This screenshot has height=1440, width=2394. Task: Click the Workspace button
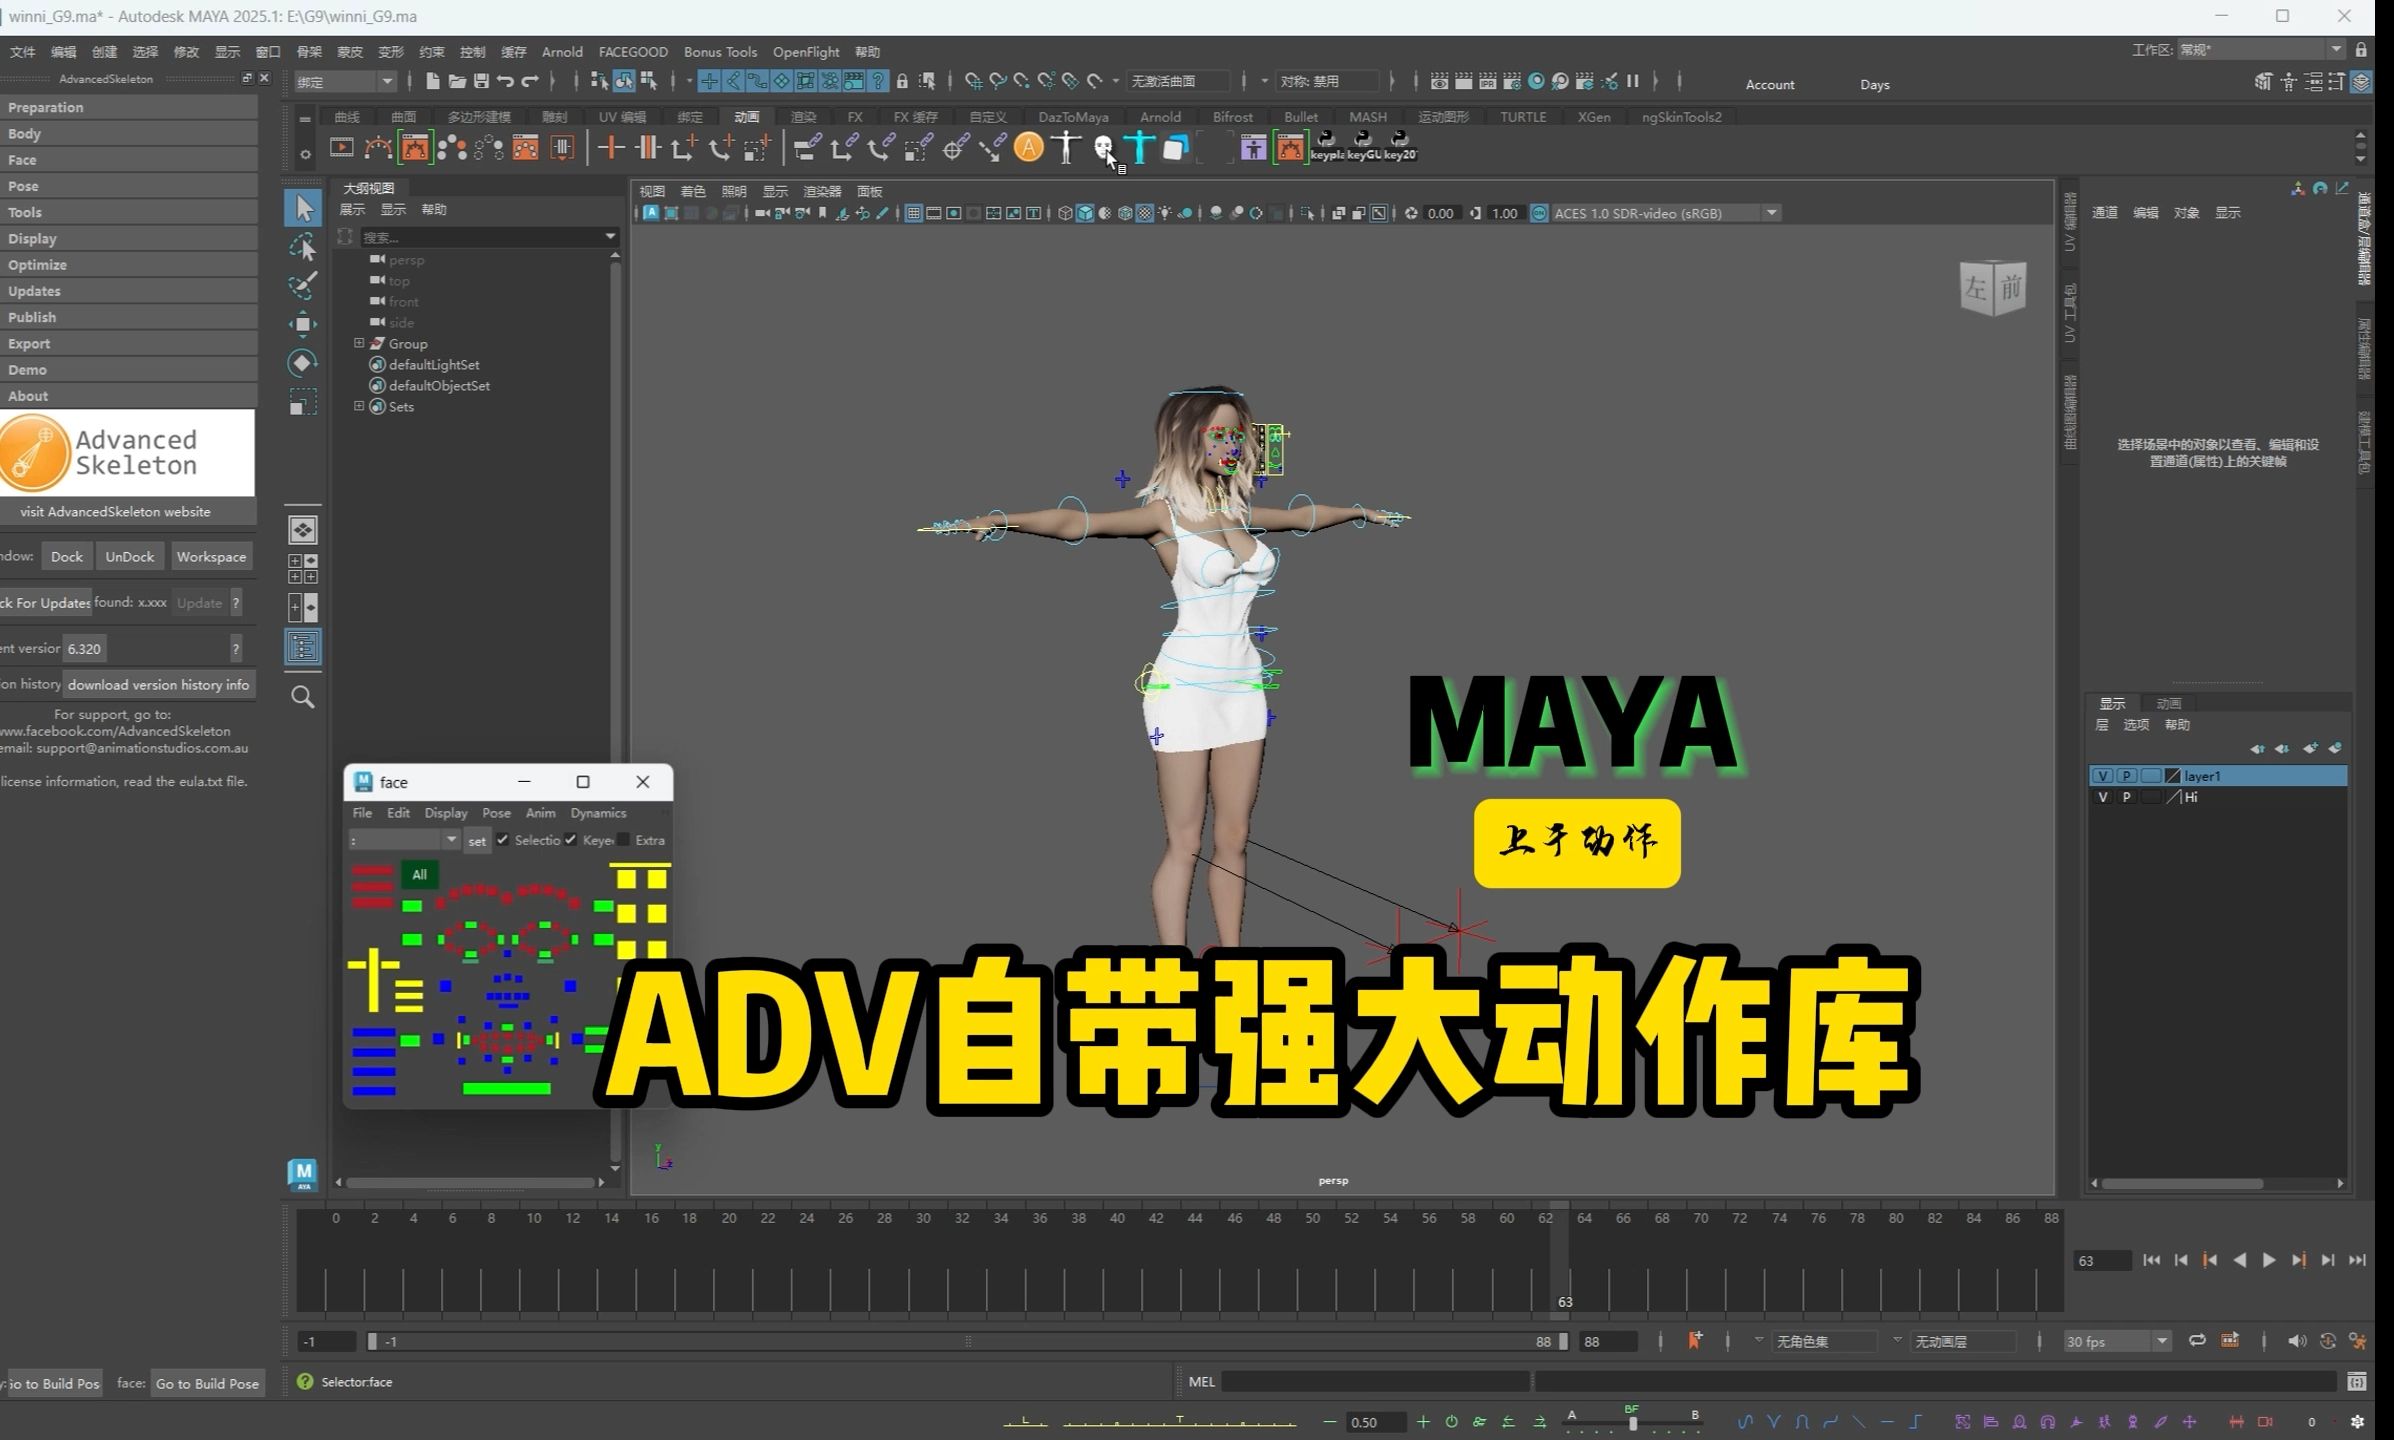click(x=211, y=557)
